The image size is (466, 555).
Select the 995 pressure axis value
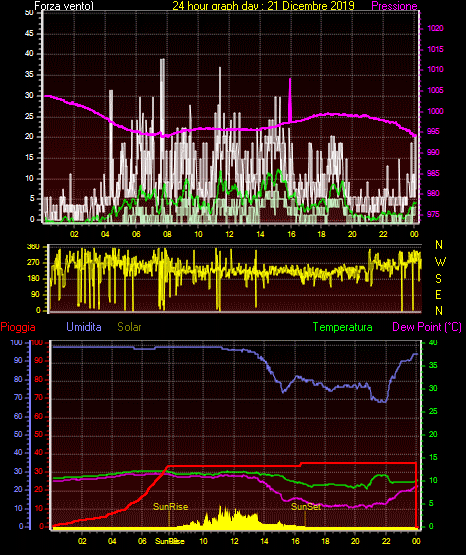(x=433, y=131)
